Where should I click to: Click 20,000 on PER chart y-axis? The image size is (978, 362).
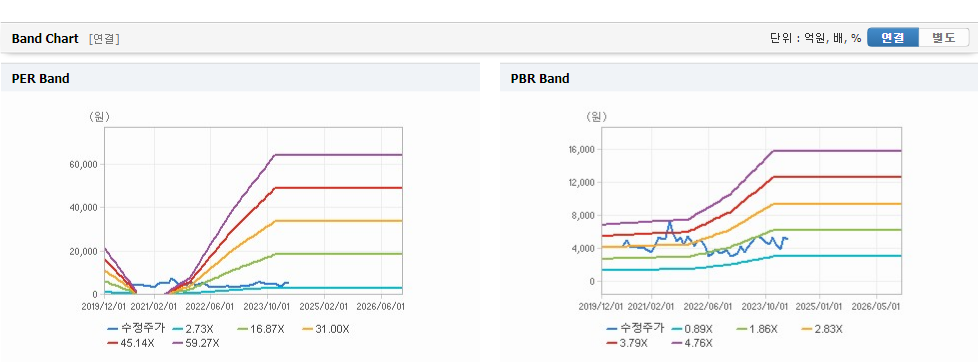click(85, 251)
